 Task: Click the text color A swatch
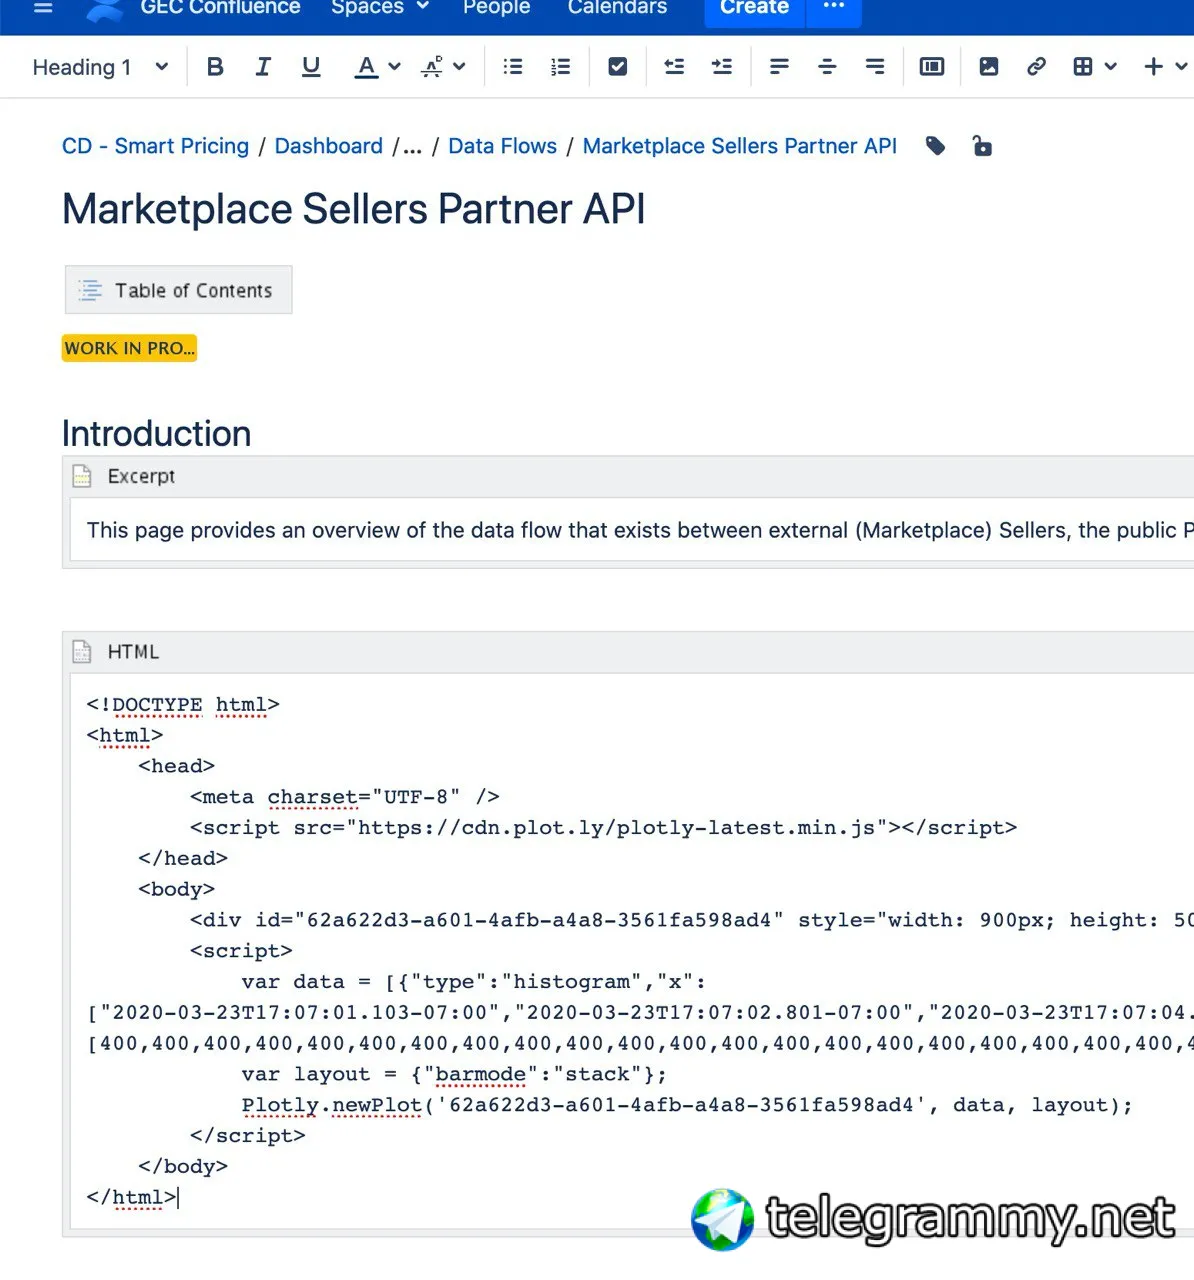point(367,67)
